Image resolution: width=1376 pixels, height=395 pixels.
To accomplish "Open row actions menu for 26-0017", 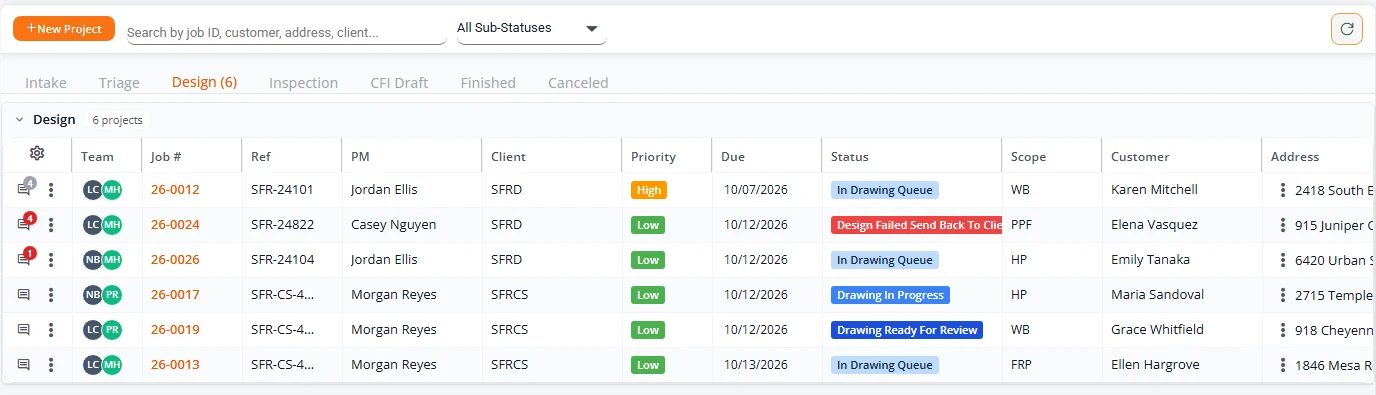I will 52,295.
